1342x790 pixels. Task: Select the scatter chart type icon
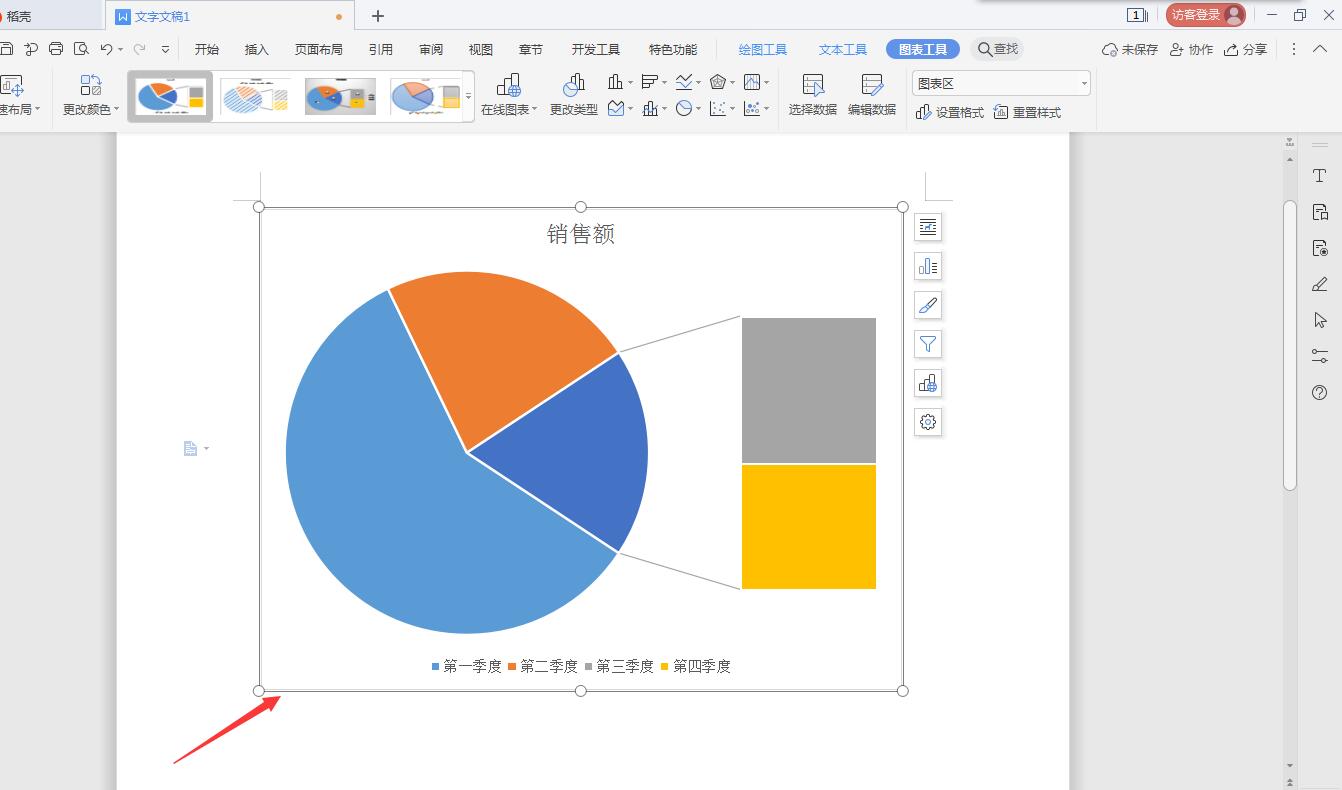(x=718, y=110)
